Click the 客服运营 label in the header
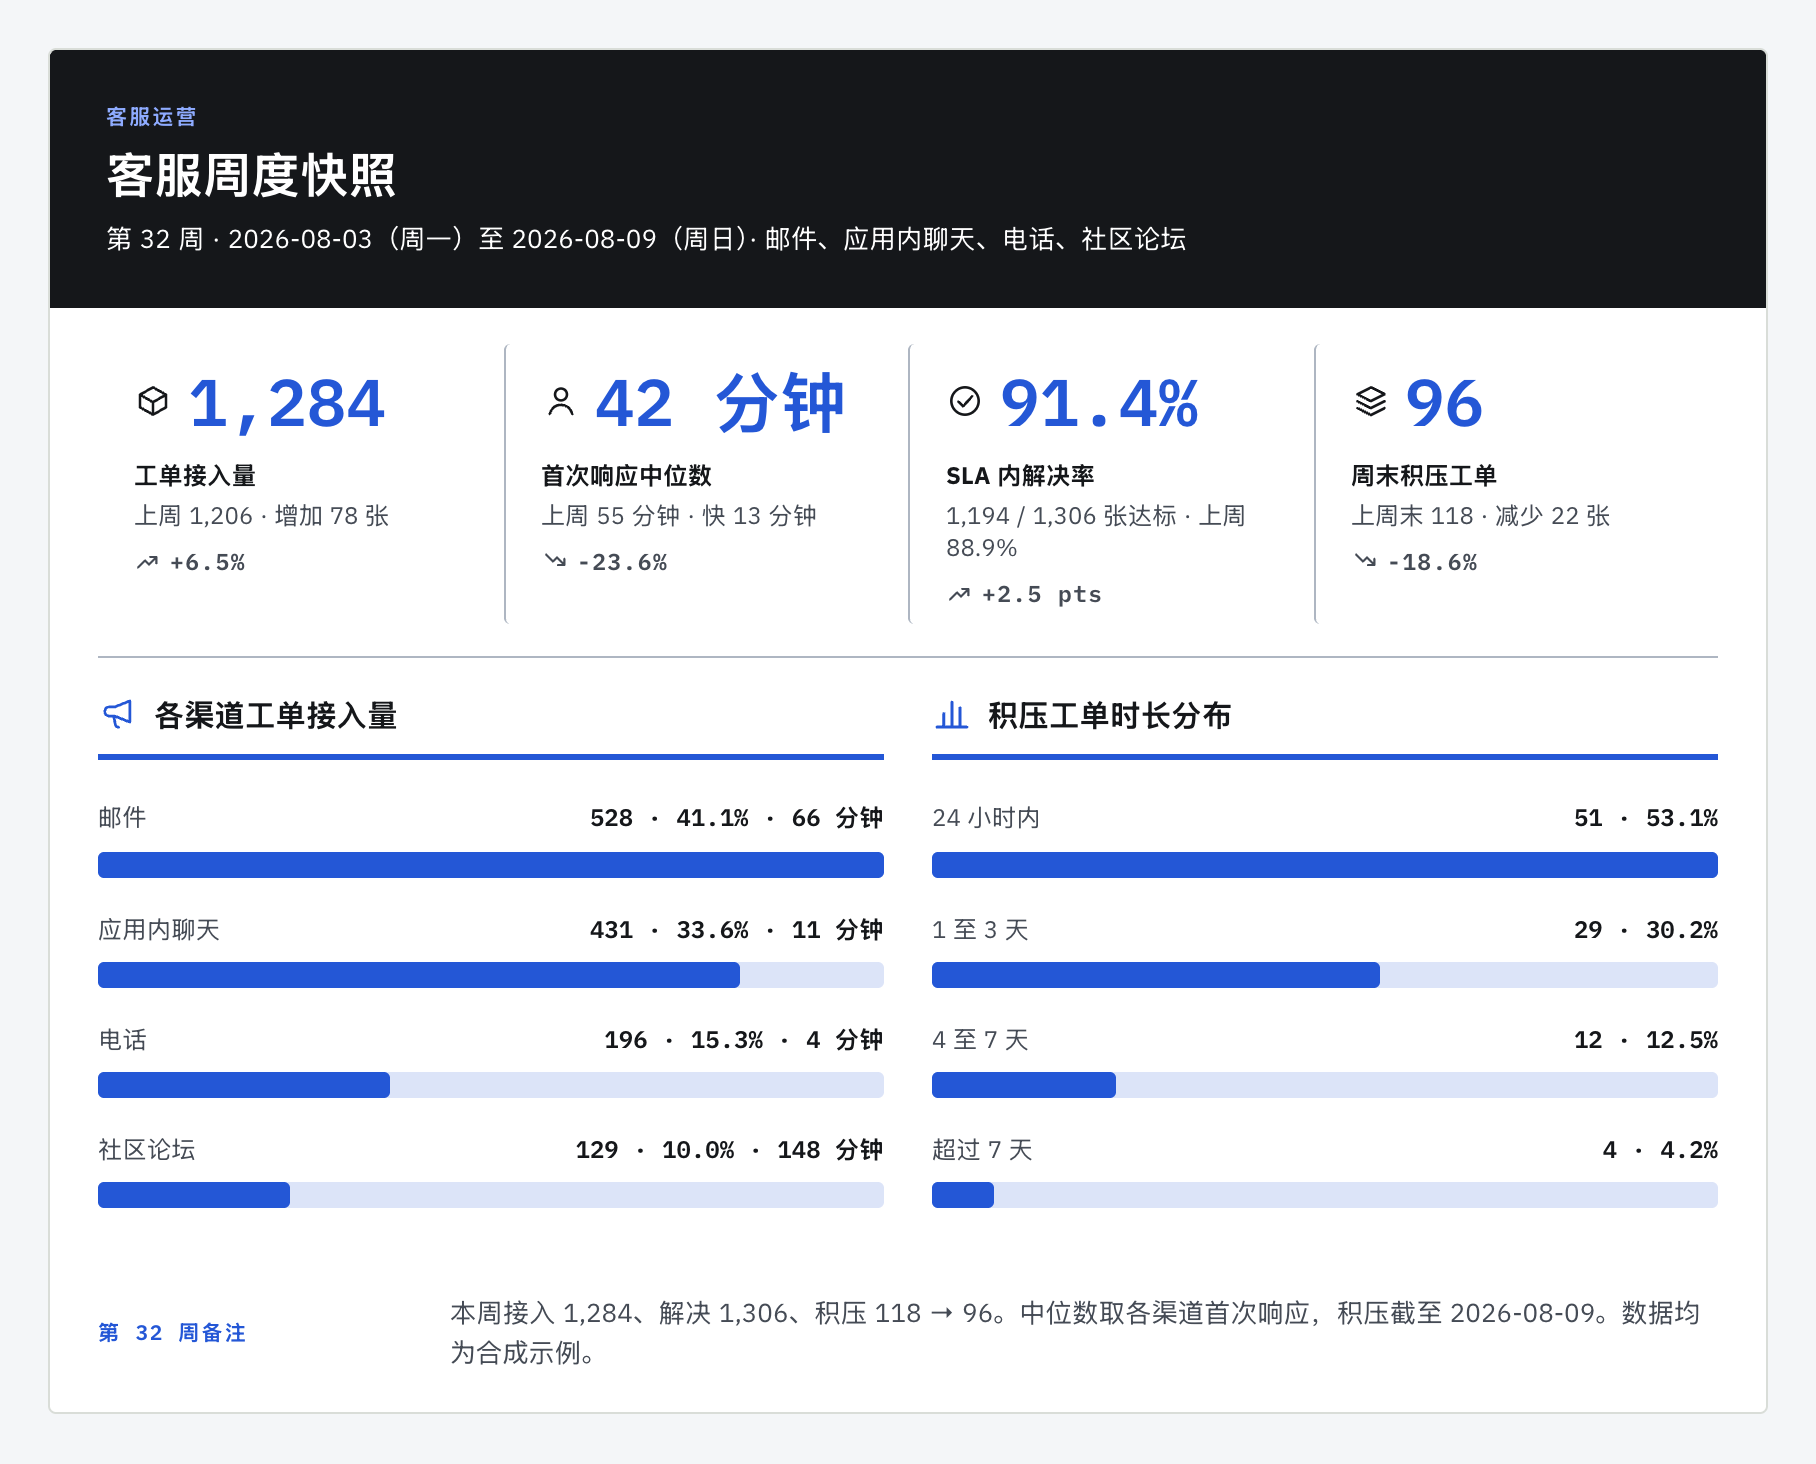Image resolution: width=1816 pixels, height=1464 pixels. (x=151, y=117)
